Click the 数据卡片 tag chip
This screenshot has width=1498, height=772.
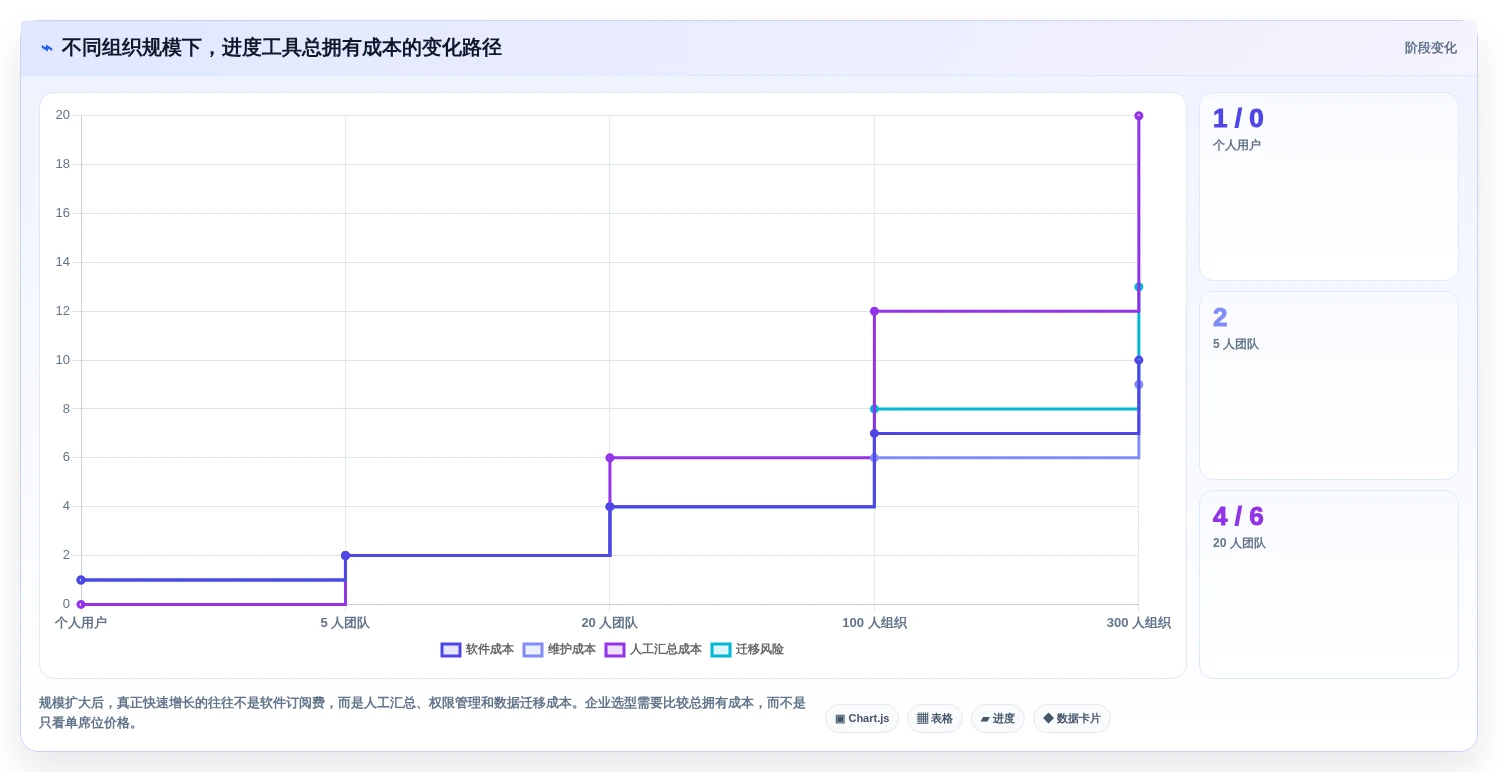coord(1072,719)
